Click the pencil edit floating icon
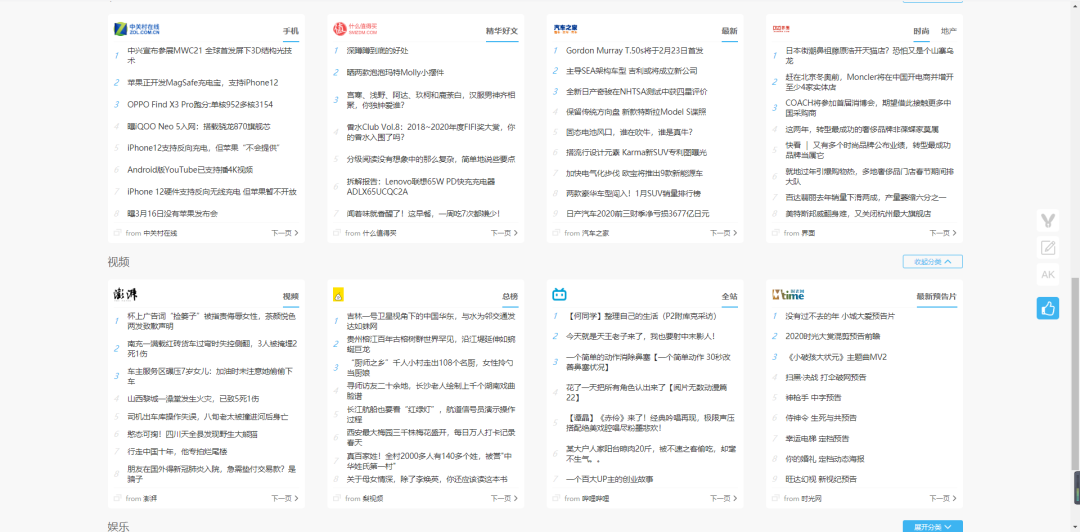 pos(1048,247)
